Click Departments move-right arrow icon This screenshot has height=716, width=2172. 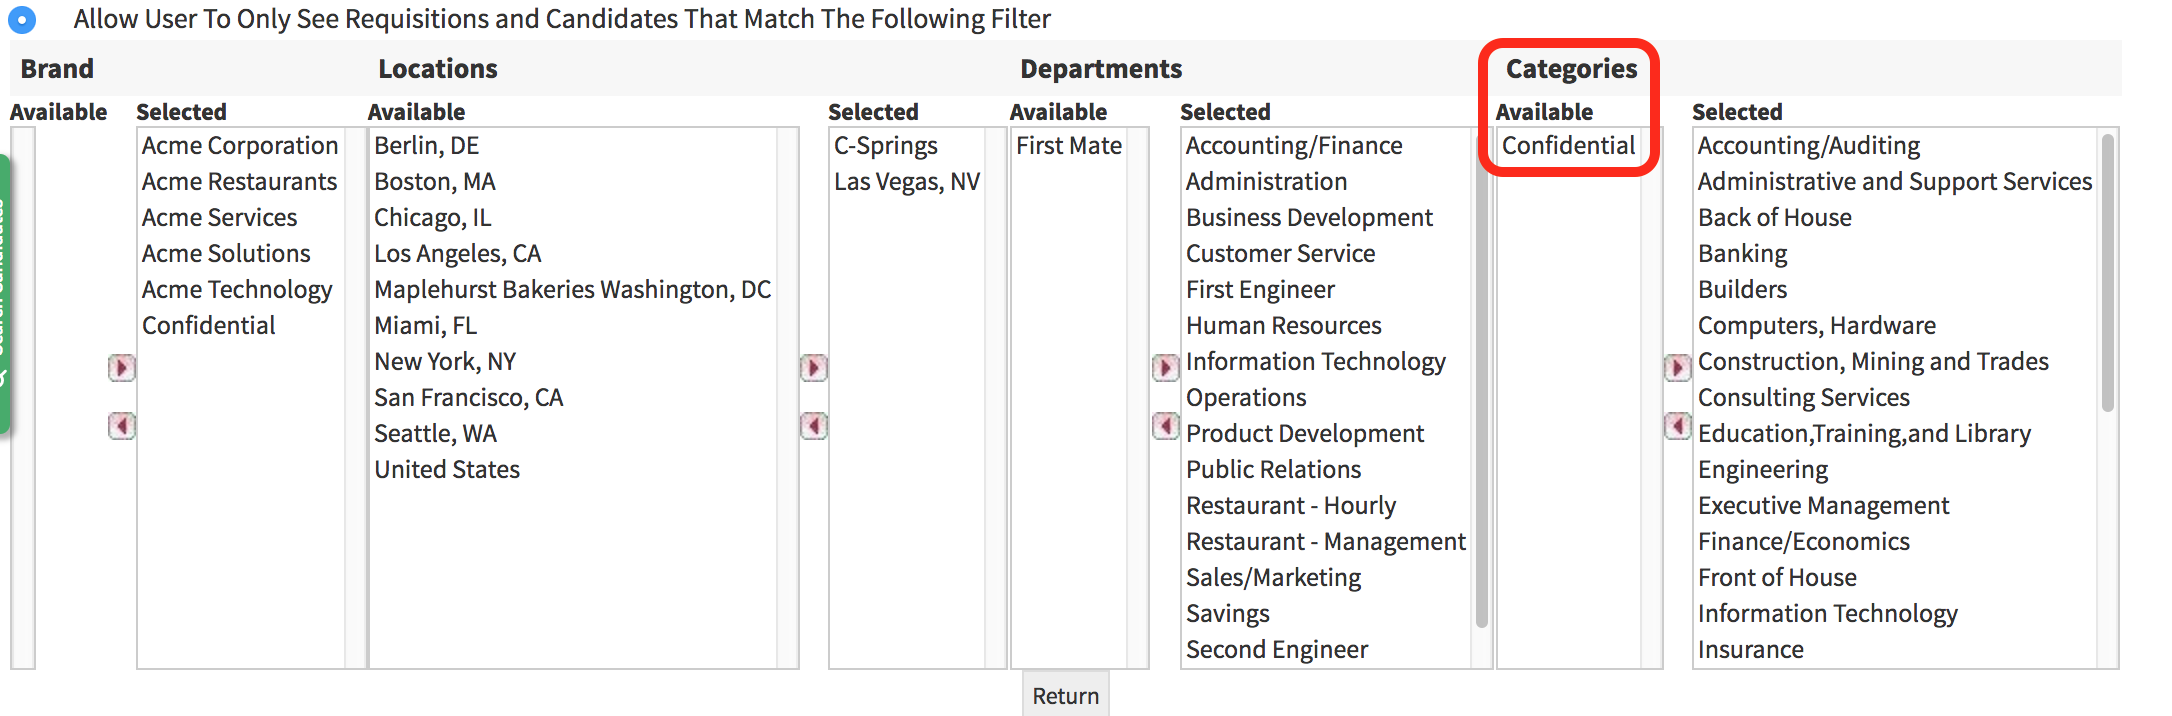point(1165,368)
